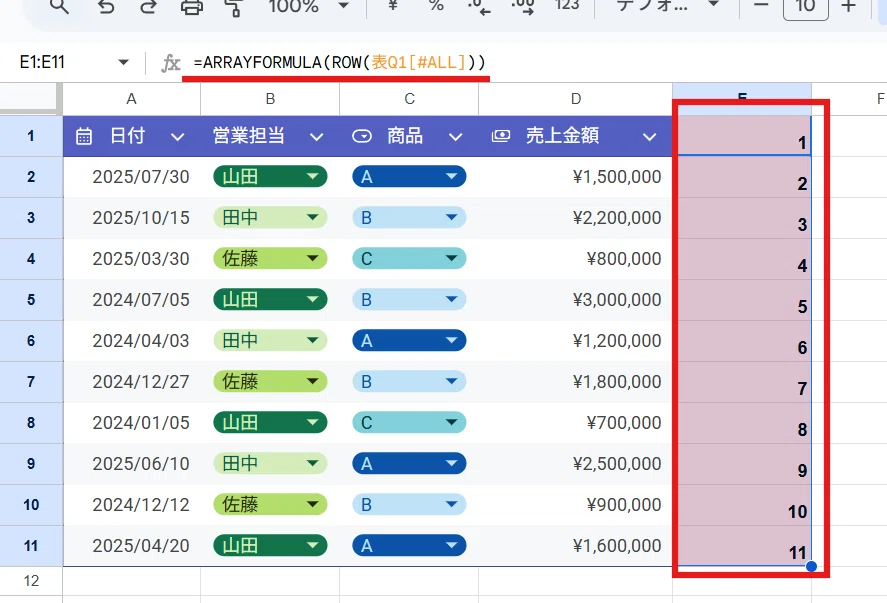Image resolution: width=887 pixels, height=603 pixels.
Task: Click the dropdown-type icon in 商品 header
Action: (362, 136)
